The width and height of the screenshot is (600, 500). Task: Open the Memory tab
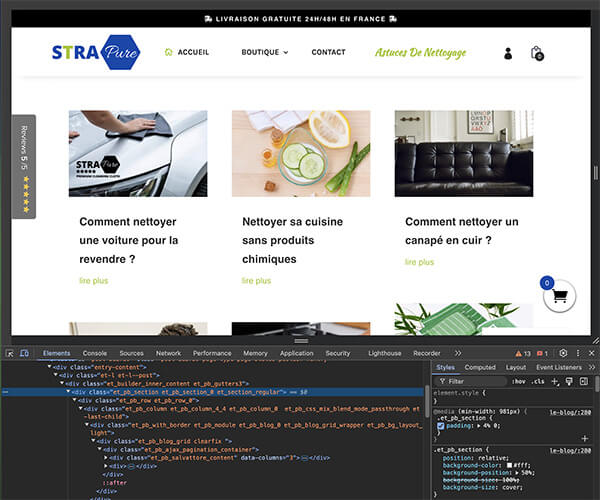[x=255, y=353]
